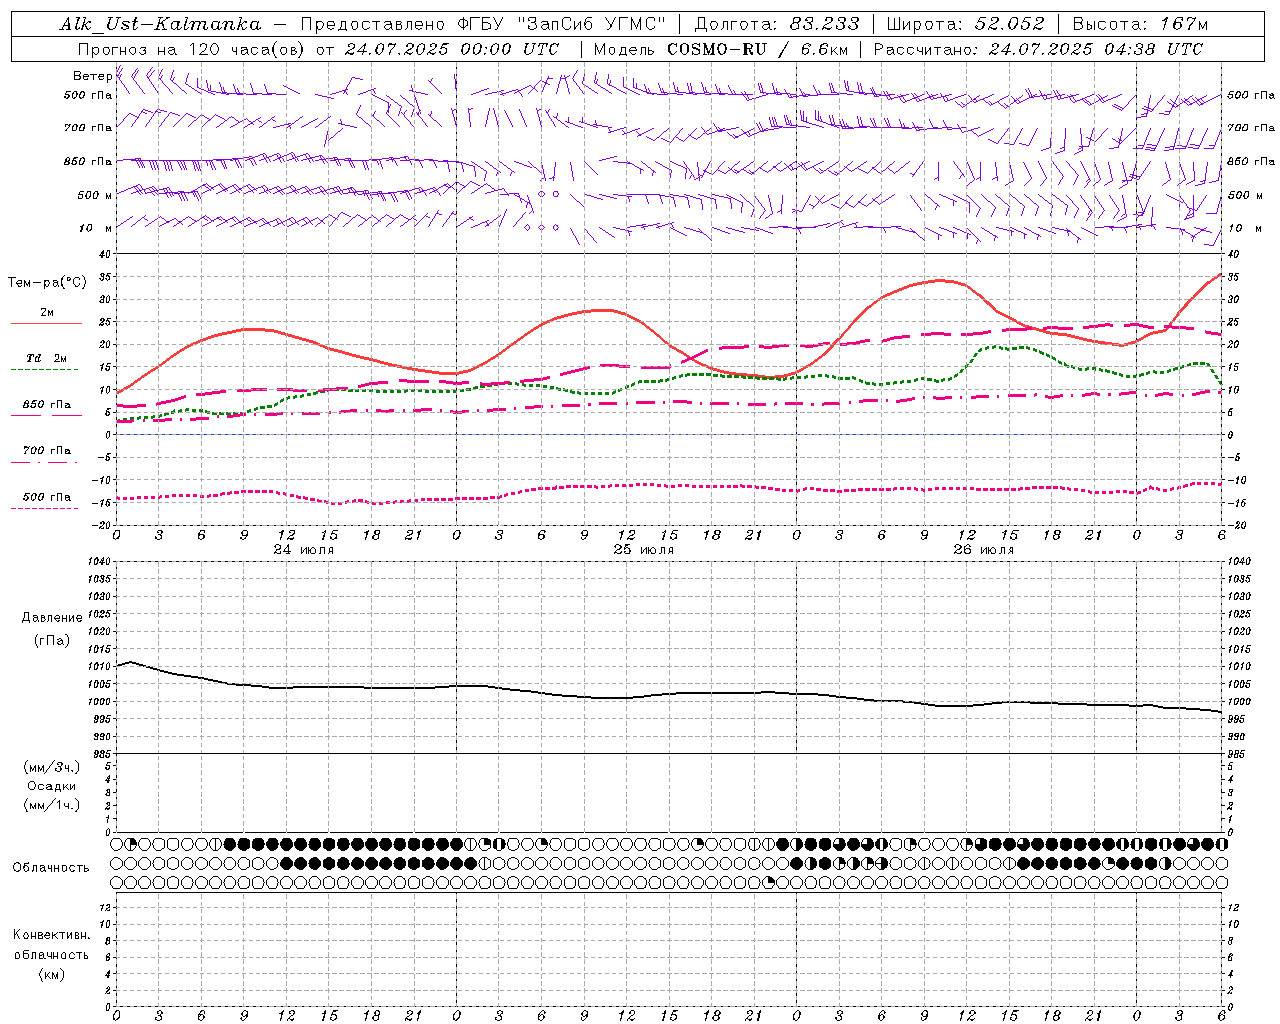This screenshot has width=1280, height=1024.
Task: Click the Ветер wind panel label
Action: coord(92,76)
